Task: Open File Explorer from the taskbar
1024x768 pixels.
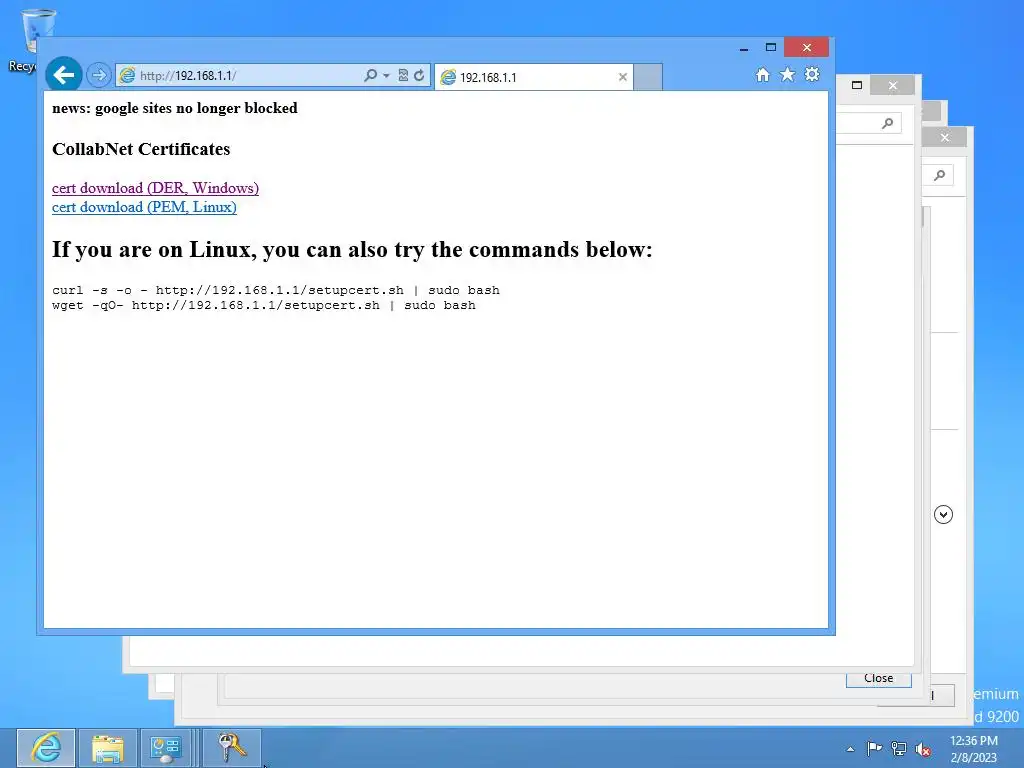Action: pyautogui.click(x=108, y=748)
